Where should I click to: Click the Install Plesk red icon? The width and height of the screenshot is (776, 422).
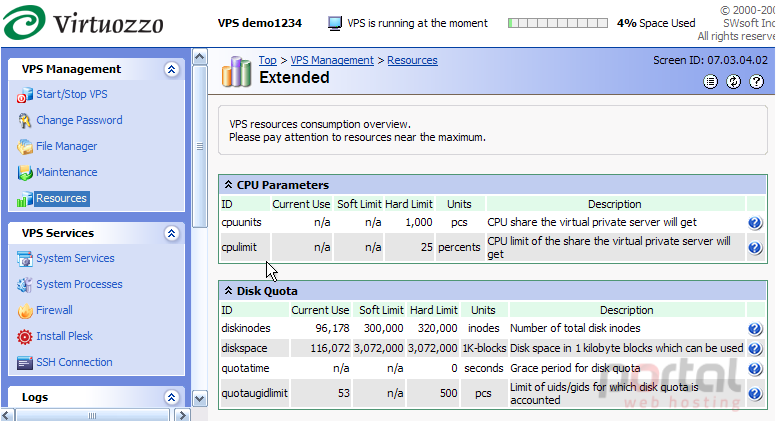(24, 337)
